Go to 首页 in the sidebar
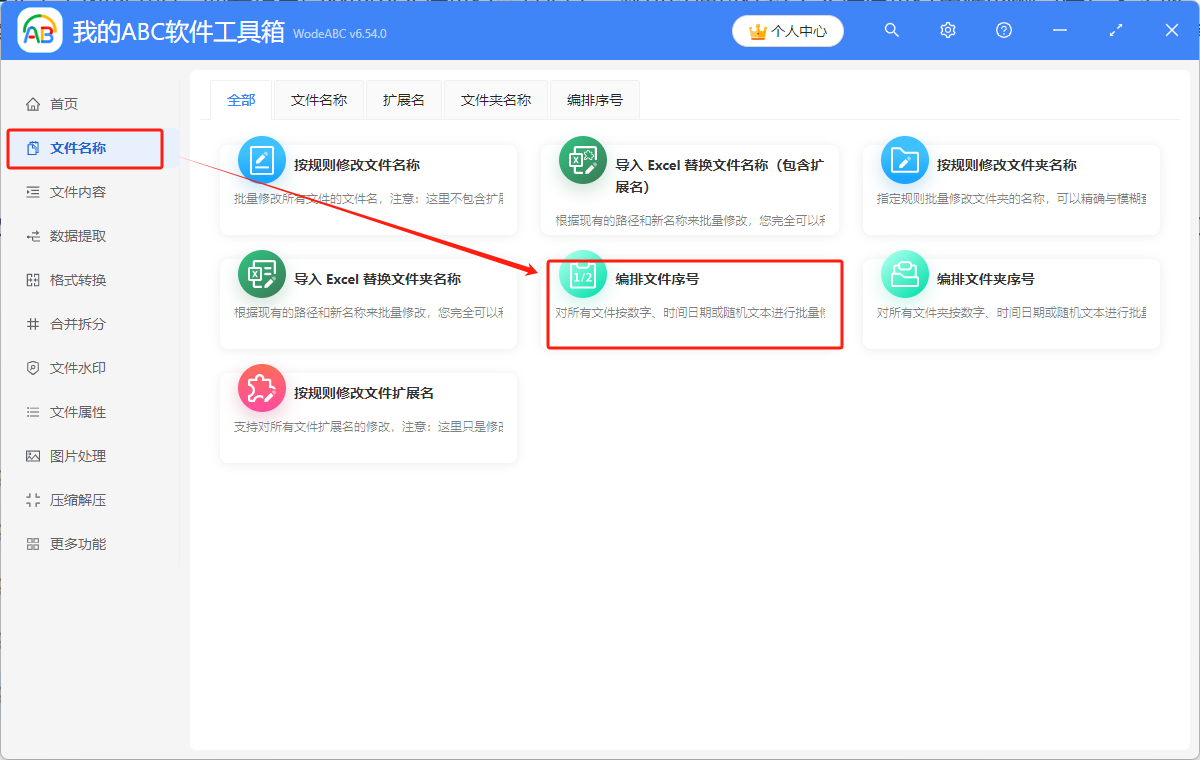The image size is (1200, 760). (64, 104)
